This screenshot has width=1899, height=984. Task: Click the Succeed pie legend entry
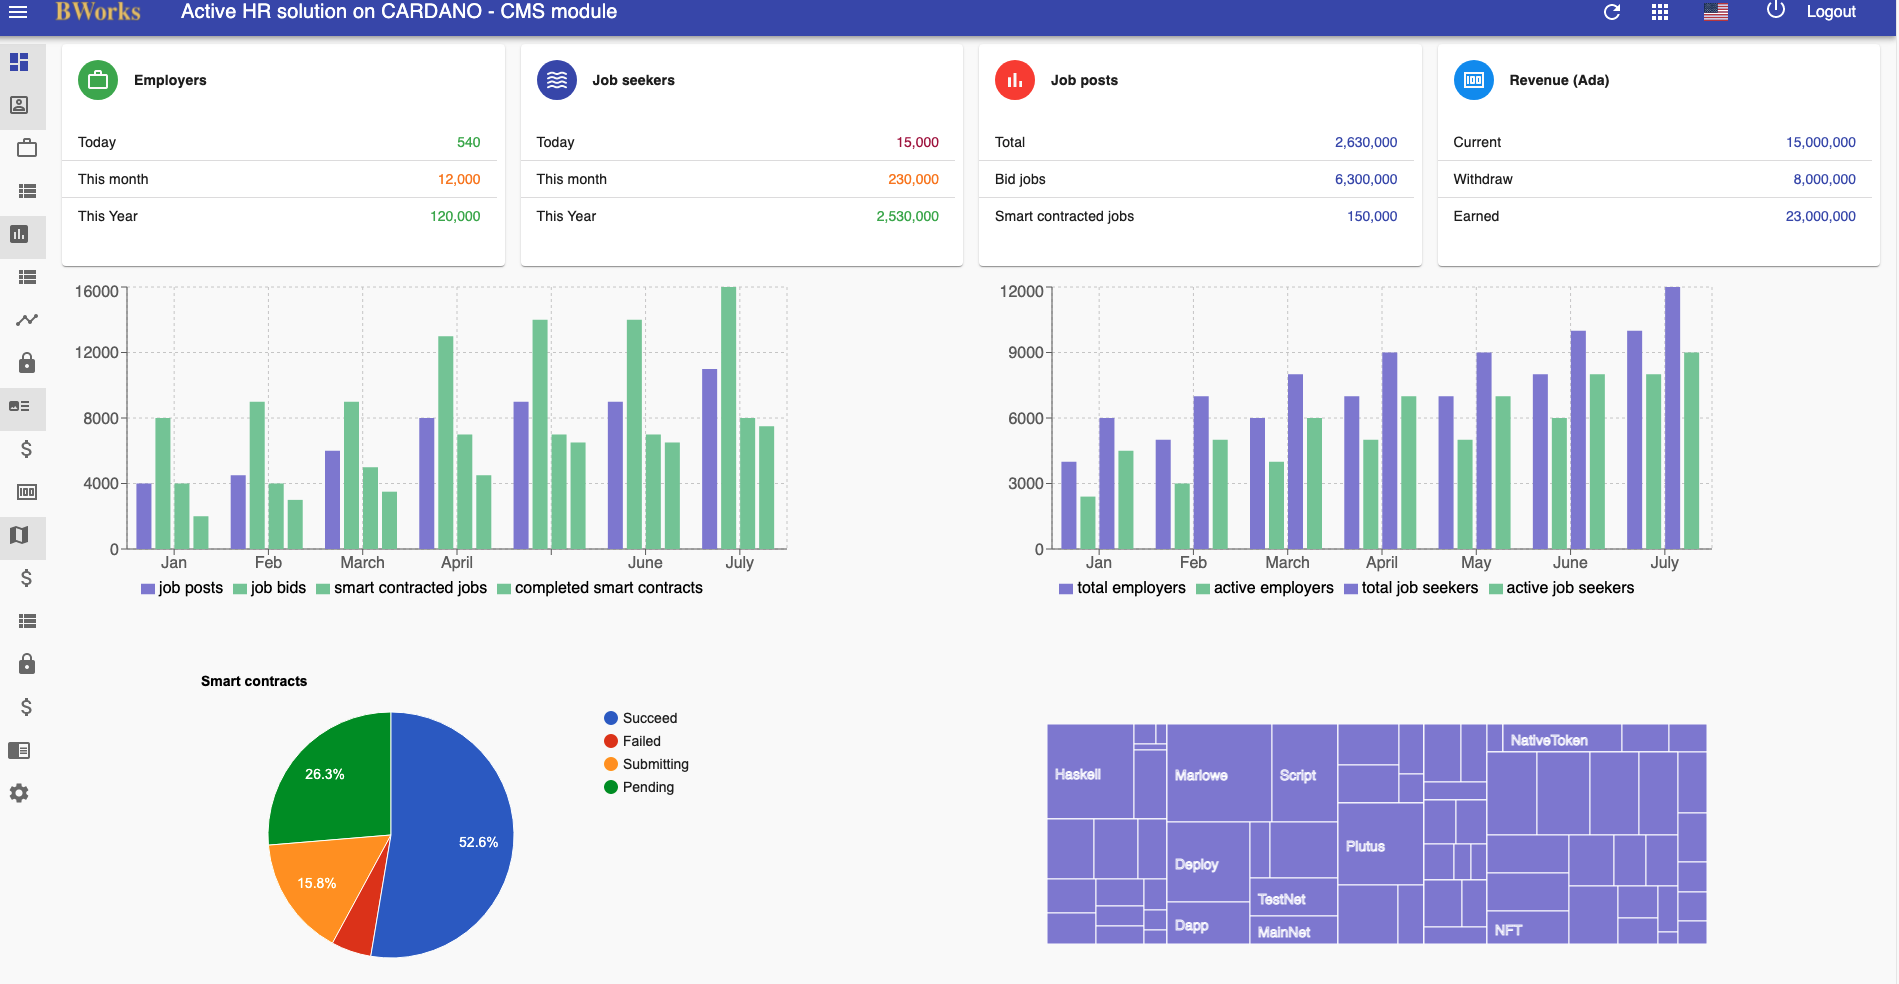[641, 718]
